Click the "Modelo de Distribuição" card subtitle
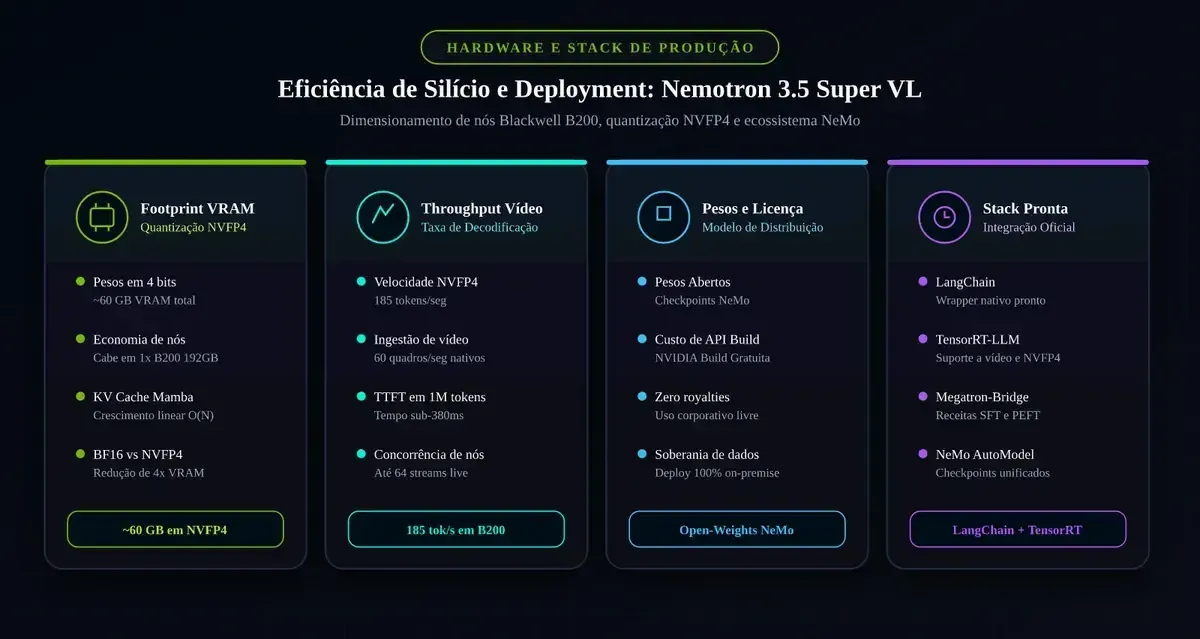The width and height of the screenshot is (1200, 639). pos(763,227)
